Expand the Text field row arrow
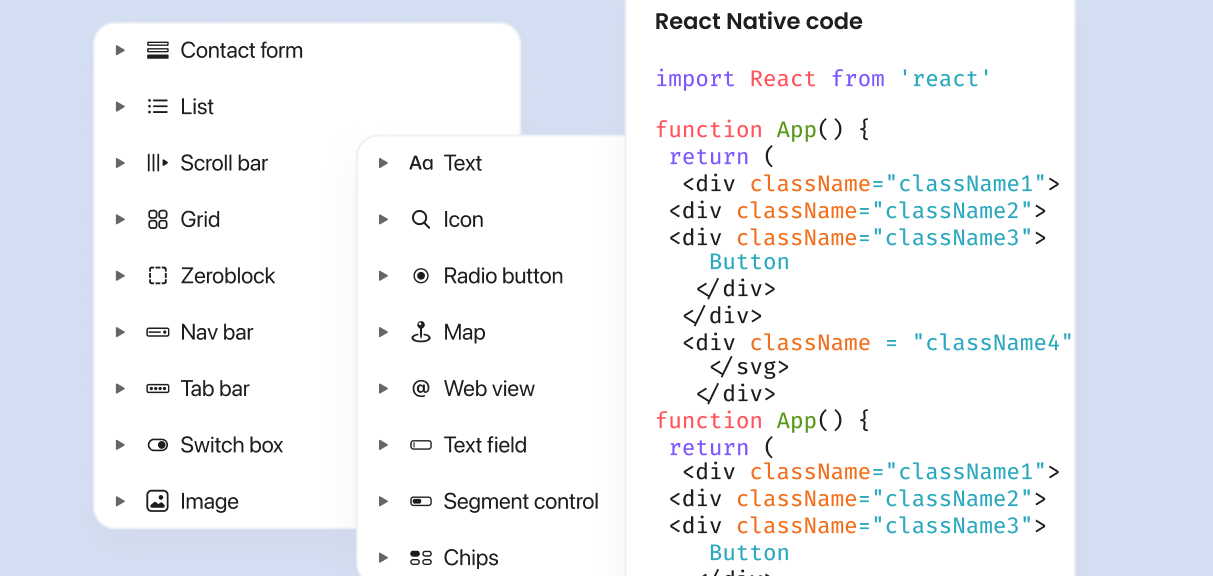This screenshot has height=576, width=1213. 383,445
